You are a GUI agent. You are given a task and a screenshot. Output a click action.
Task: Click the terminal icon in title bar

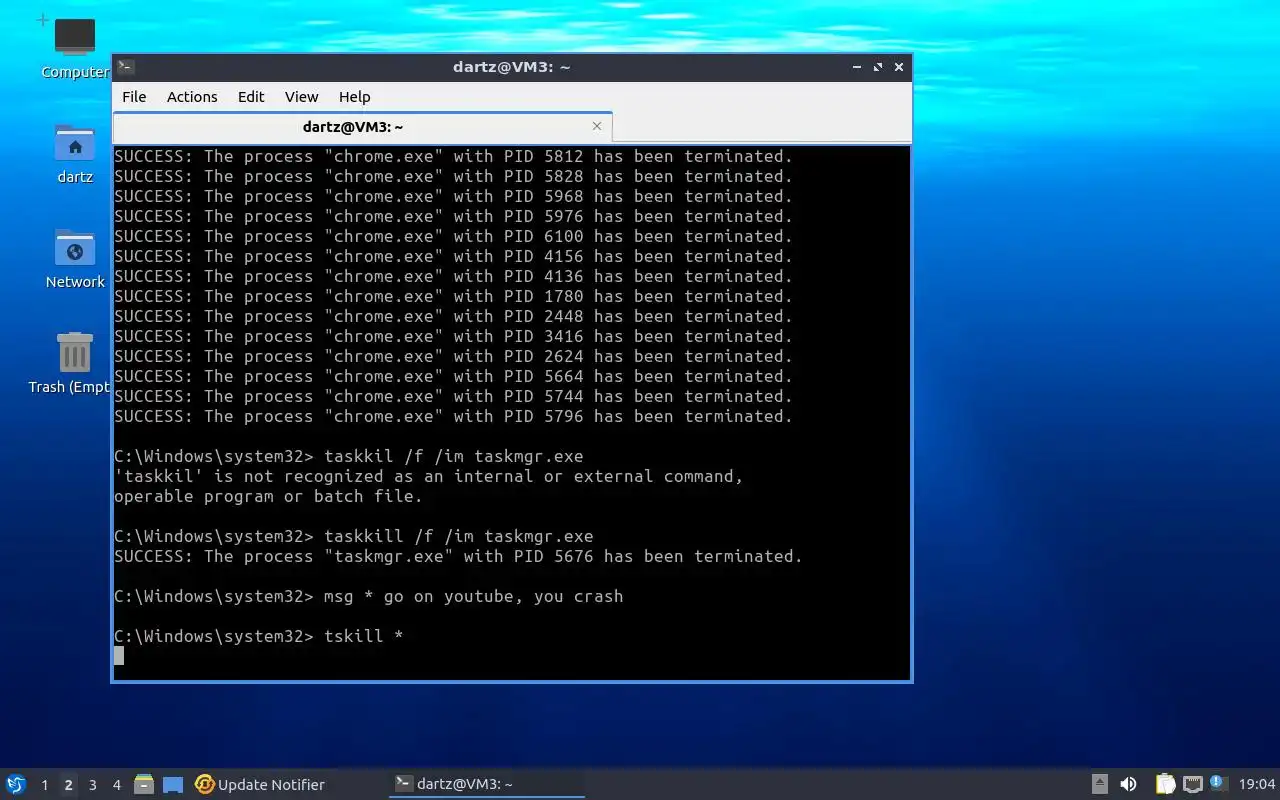coord(126,67)
